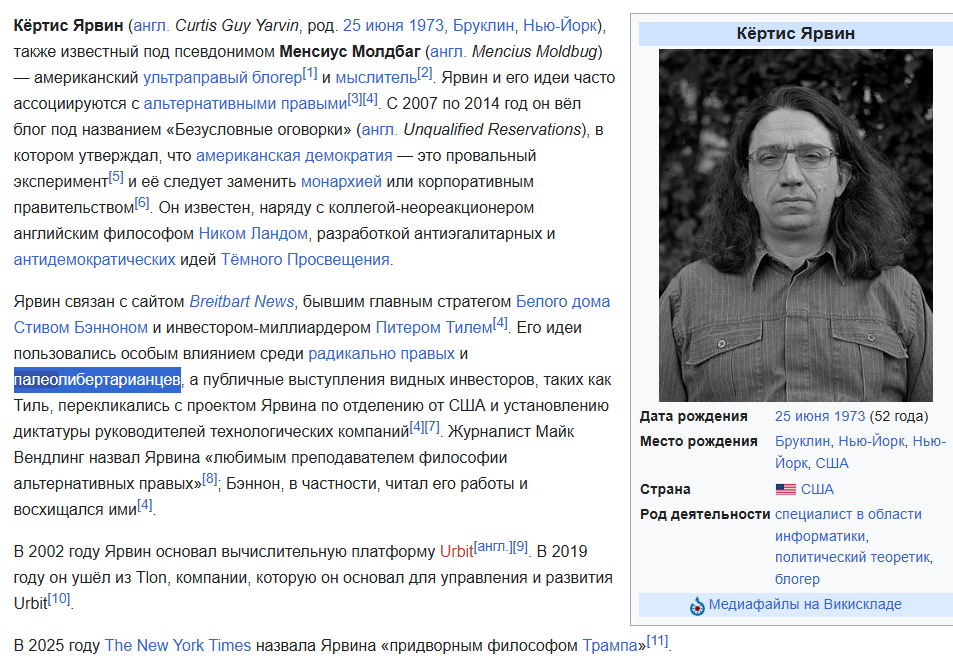The height and width of the screenshot is (664, 953).
Task: Open Питером Тилем link
Action: [434, 328]
